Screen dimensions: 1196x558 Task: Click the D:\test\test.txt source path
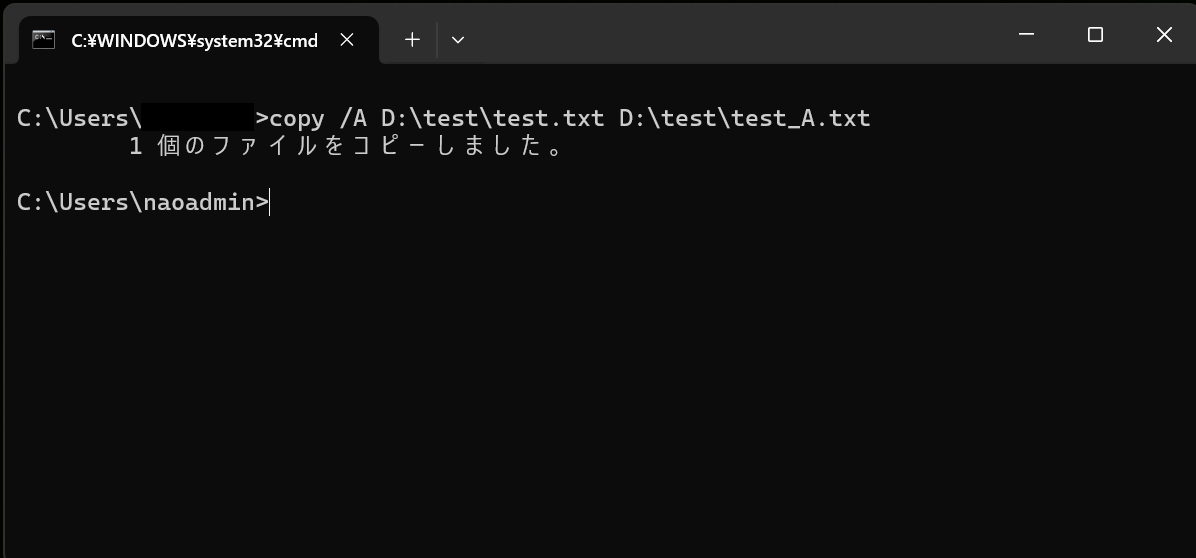(x=492, y=118)
